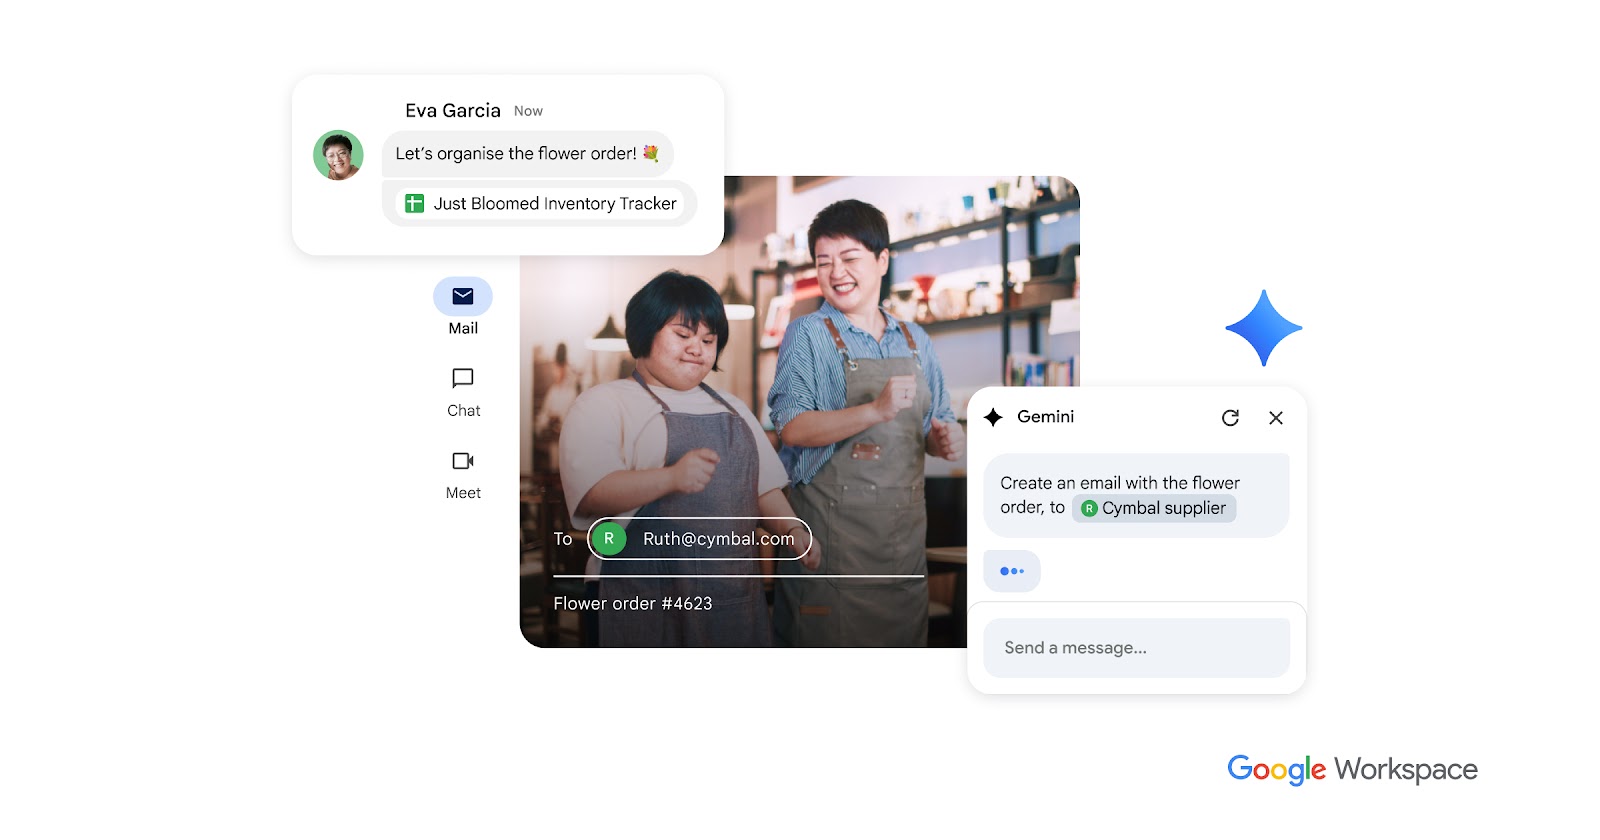Screen dimensions: 1600x840
Task: Click the Gemini panel title text
Action: (x=1045, y=417)
